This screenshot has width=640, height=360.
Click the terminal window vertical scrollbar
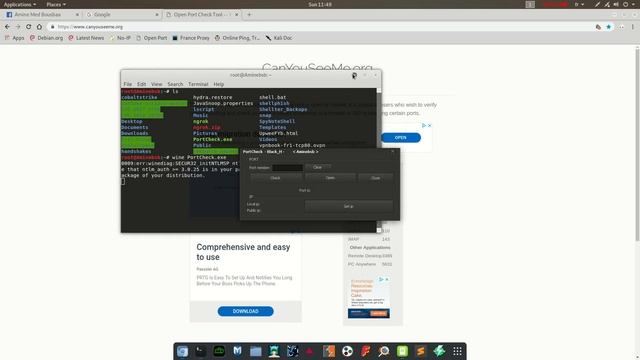(x=379, y=160)
